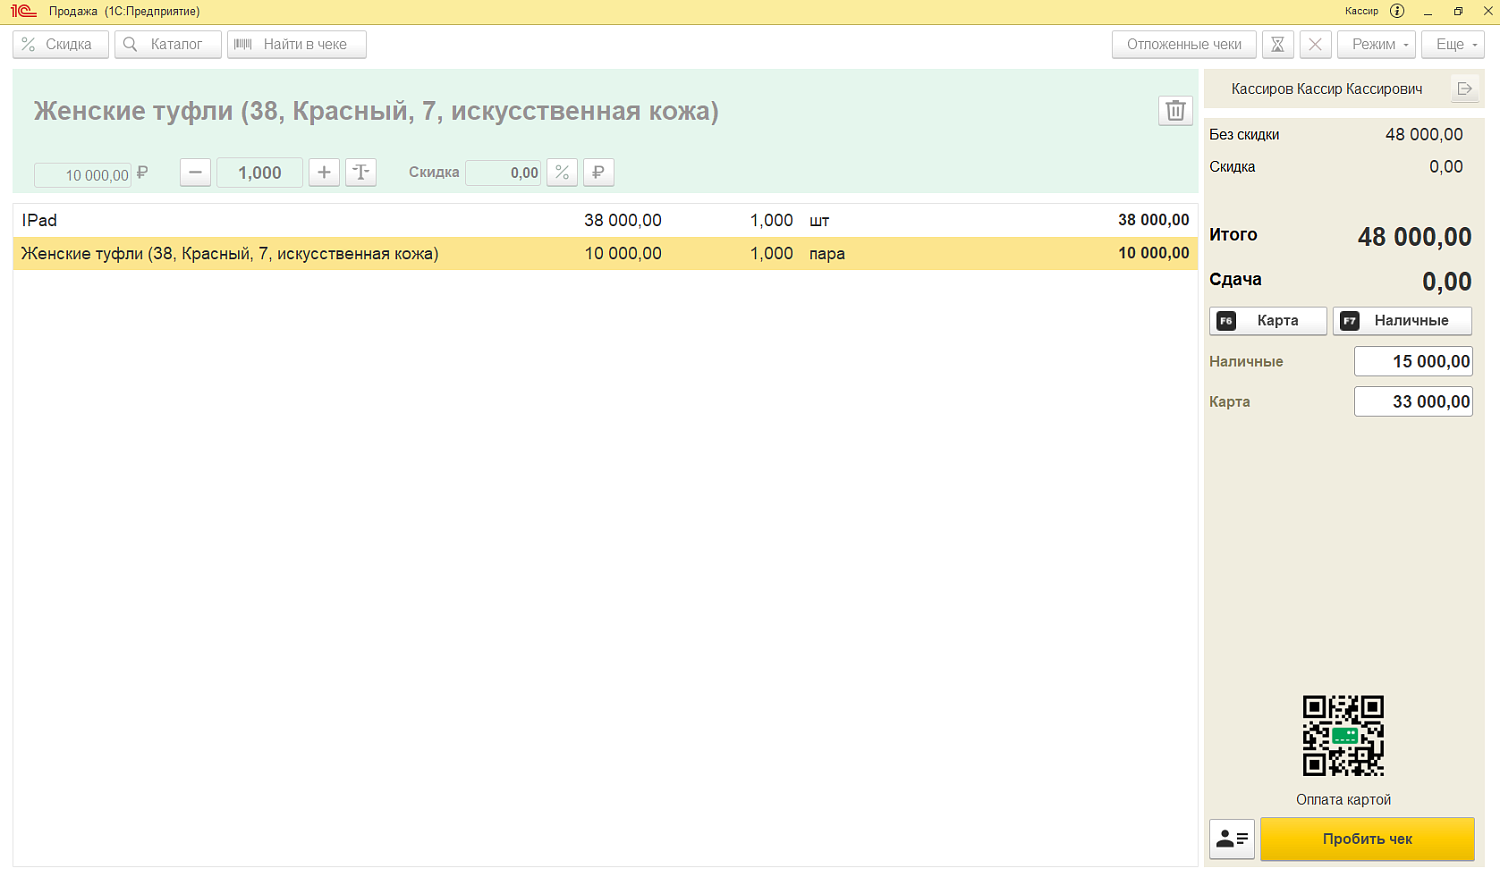The width and height of the screenshot is (1500, 877).
Task: Click Сдача amount 0,00
Action: pyautogui.click(x=1447, y=282)
